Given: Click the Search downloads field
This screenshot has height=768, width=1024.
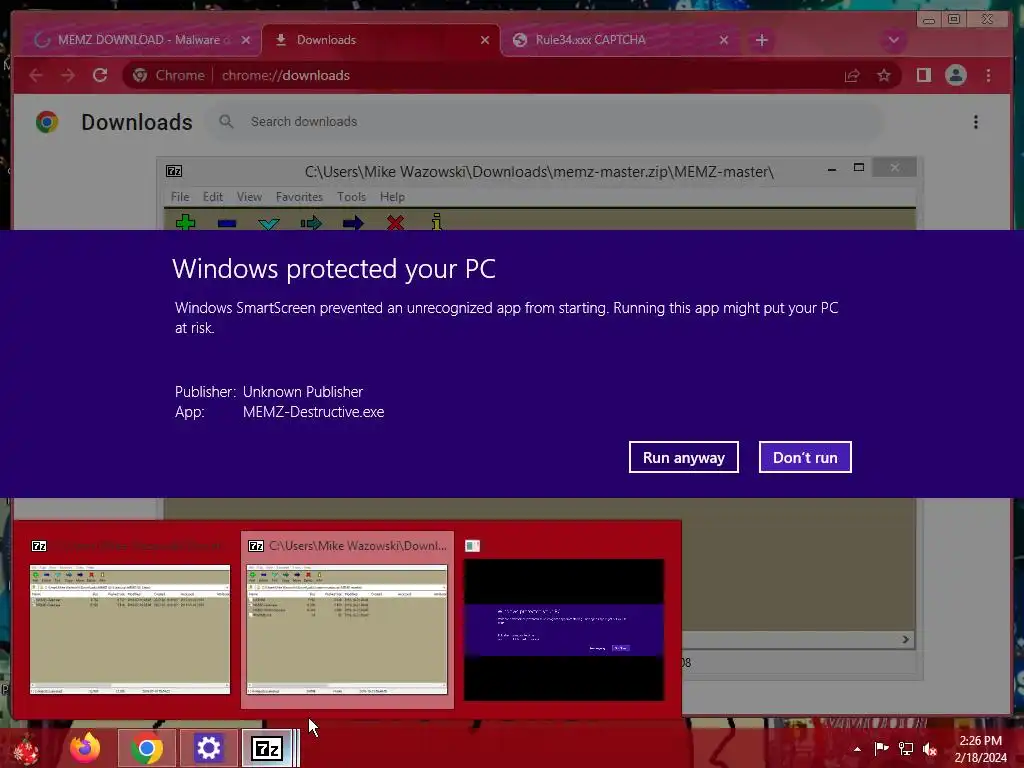Looking at the screenshot, I should coord(545,121).
